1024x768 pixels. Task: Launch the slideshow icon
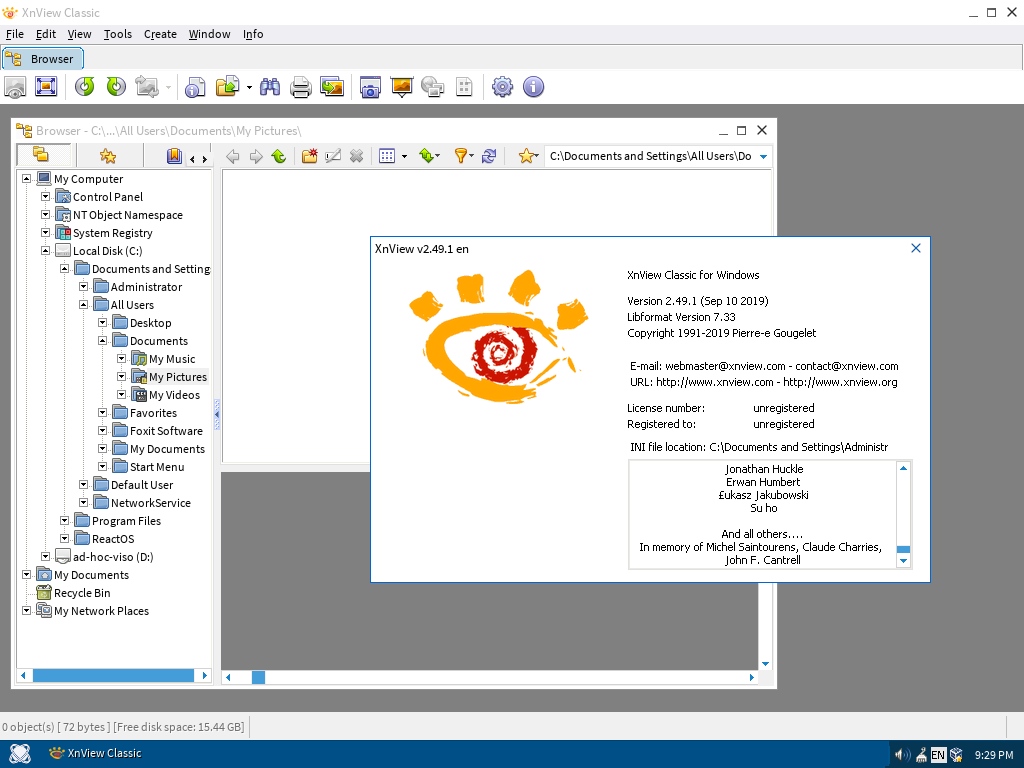pyautogui.click(x=402, y=87)
